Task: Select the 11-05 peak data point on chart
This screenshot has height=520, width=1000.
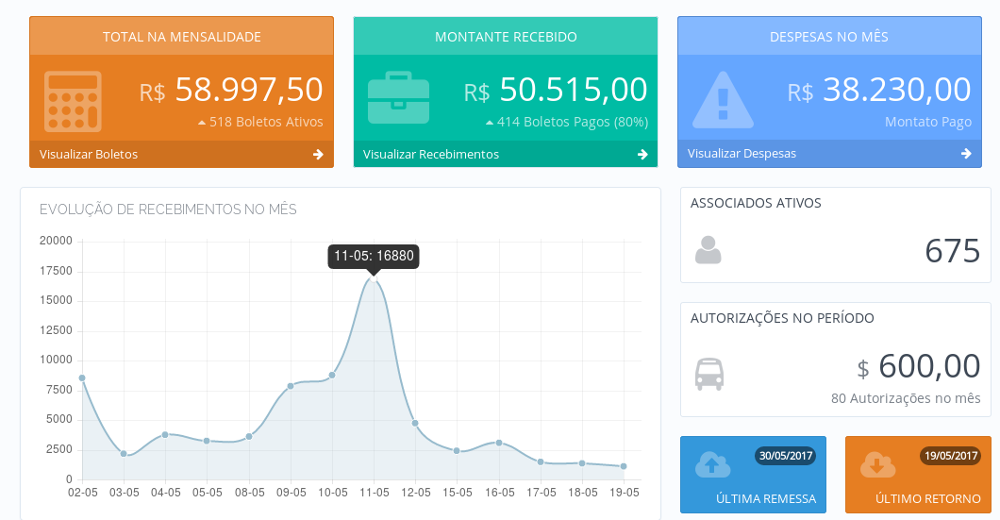Action: point(374,279)
